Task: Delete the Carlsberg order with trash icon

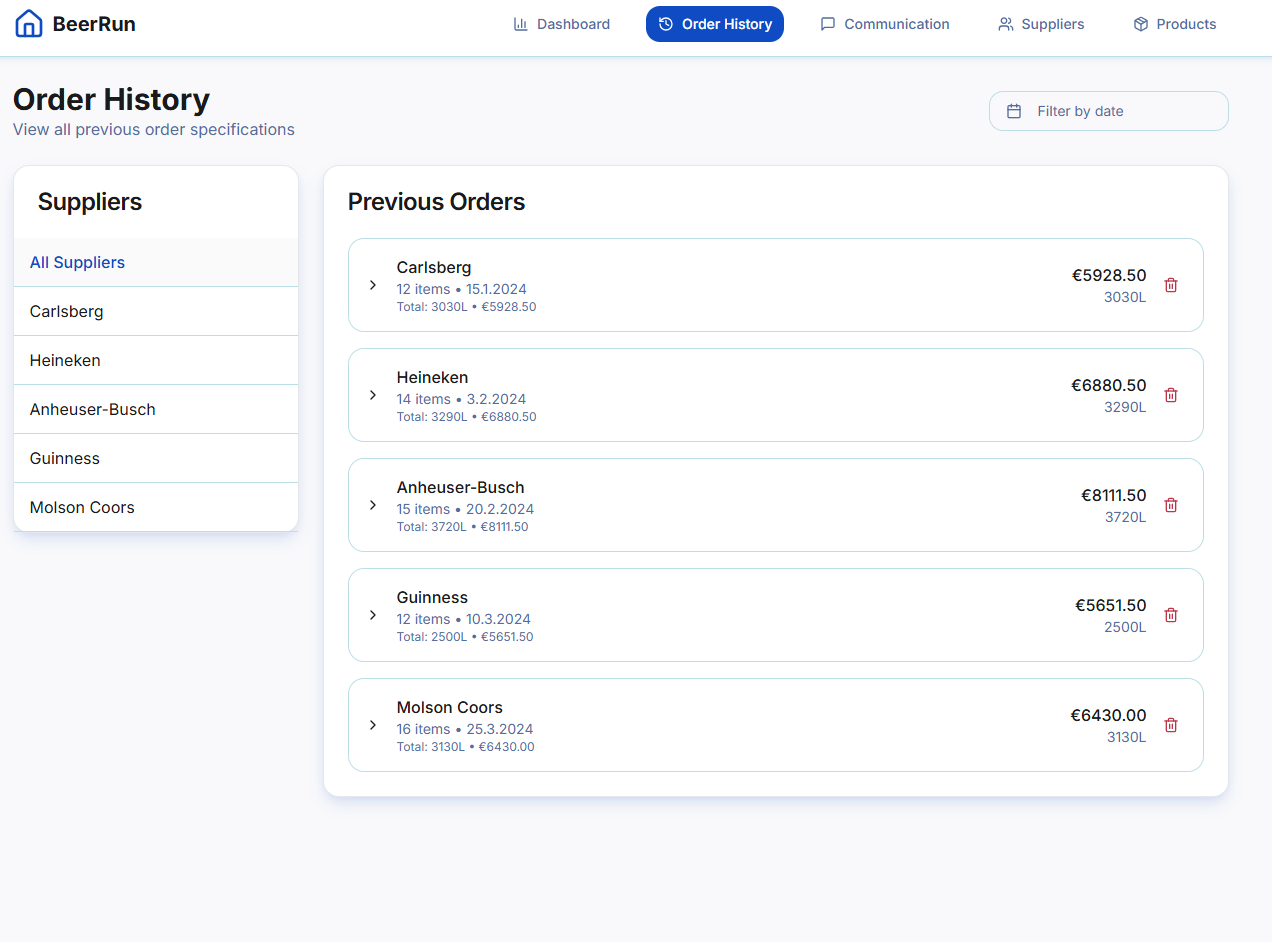Action: (x=1171, y=285)
